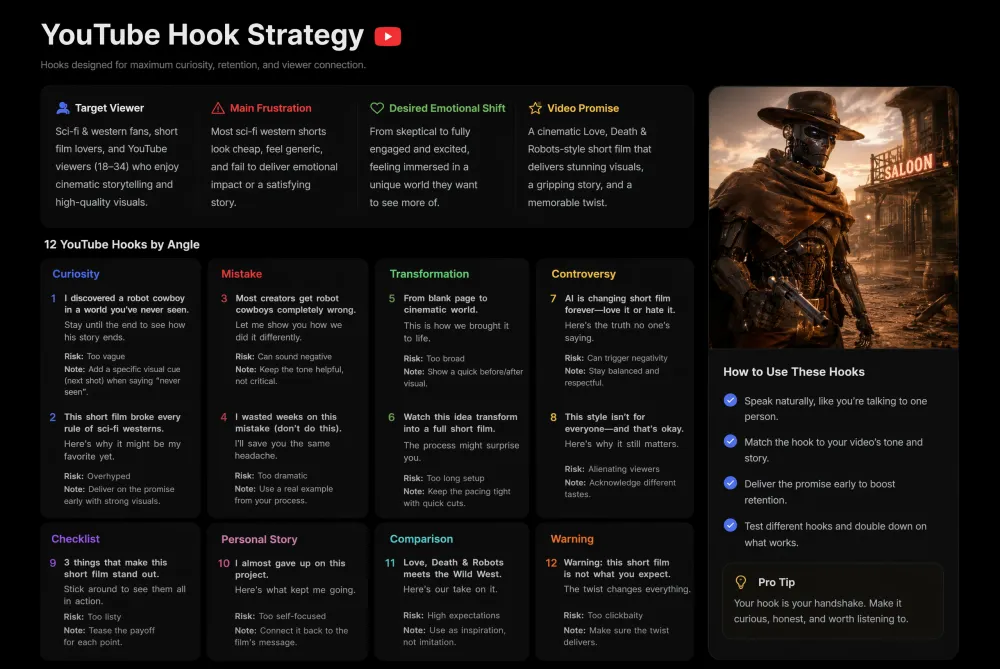Screen dimensions: 1000x669
Task: Click the 'How to Use These Hooks' heading
Action: point(794,372)
